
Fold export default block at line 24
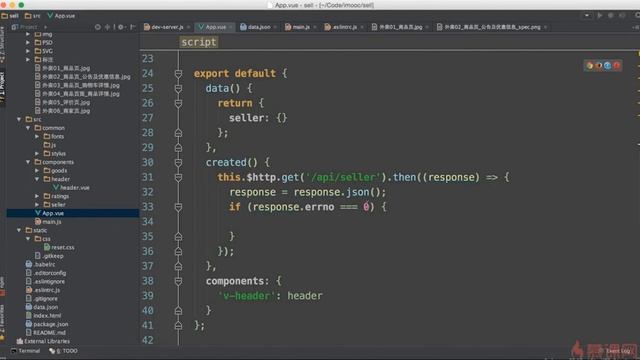click(x=178, y=73)
